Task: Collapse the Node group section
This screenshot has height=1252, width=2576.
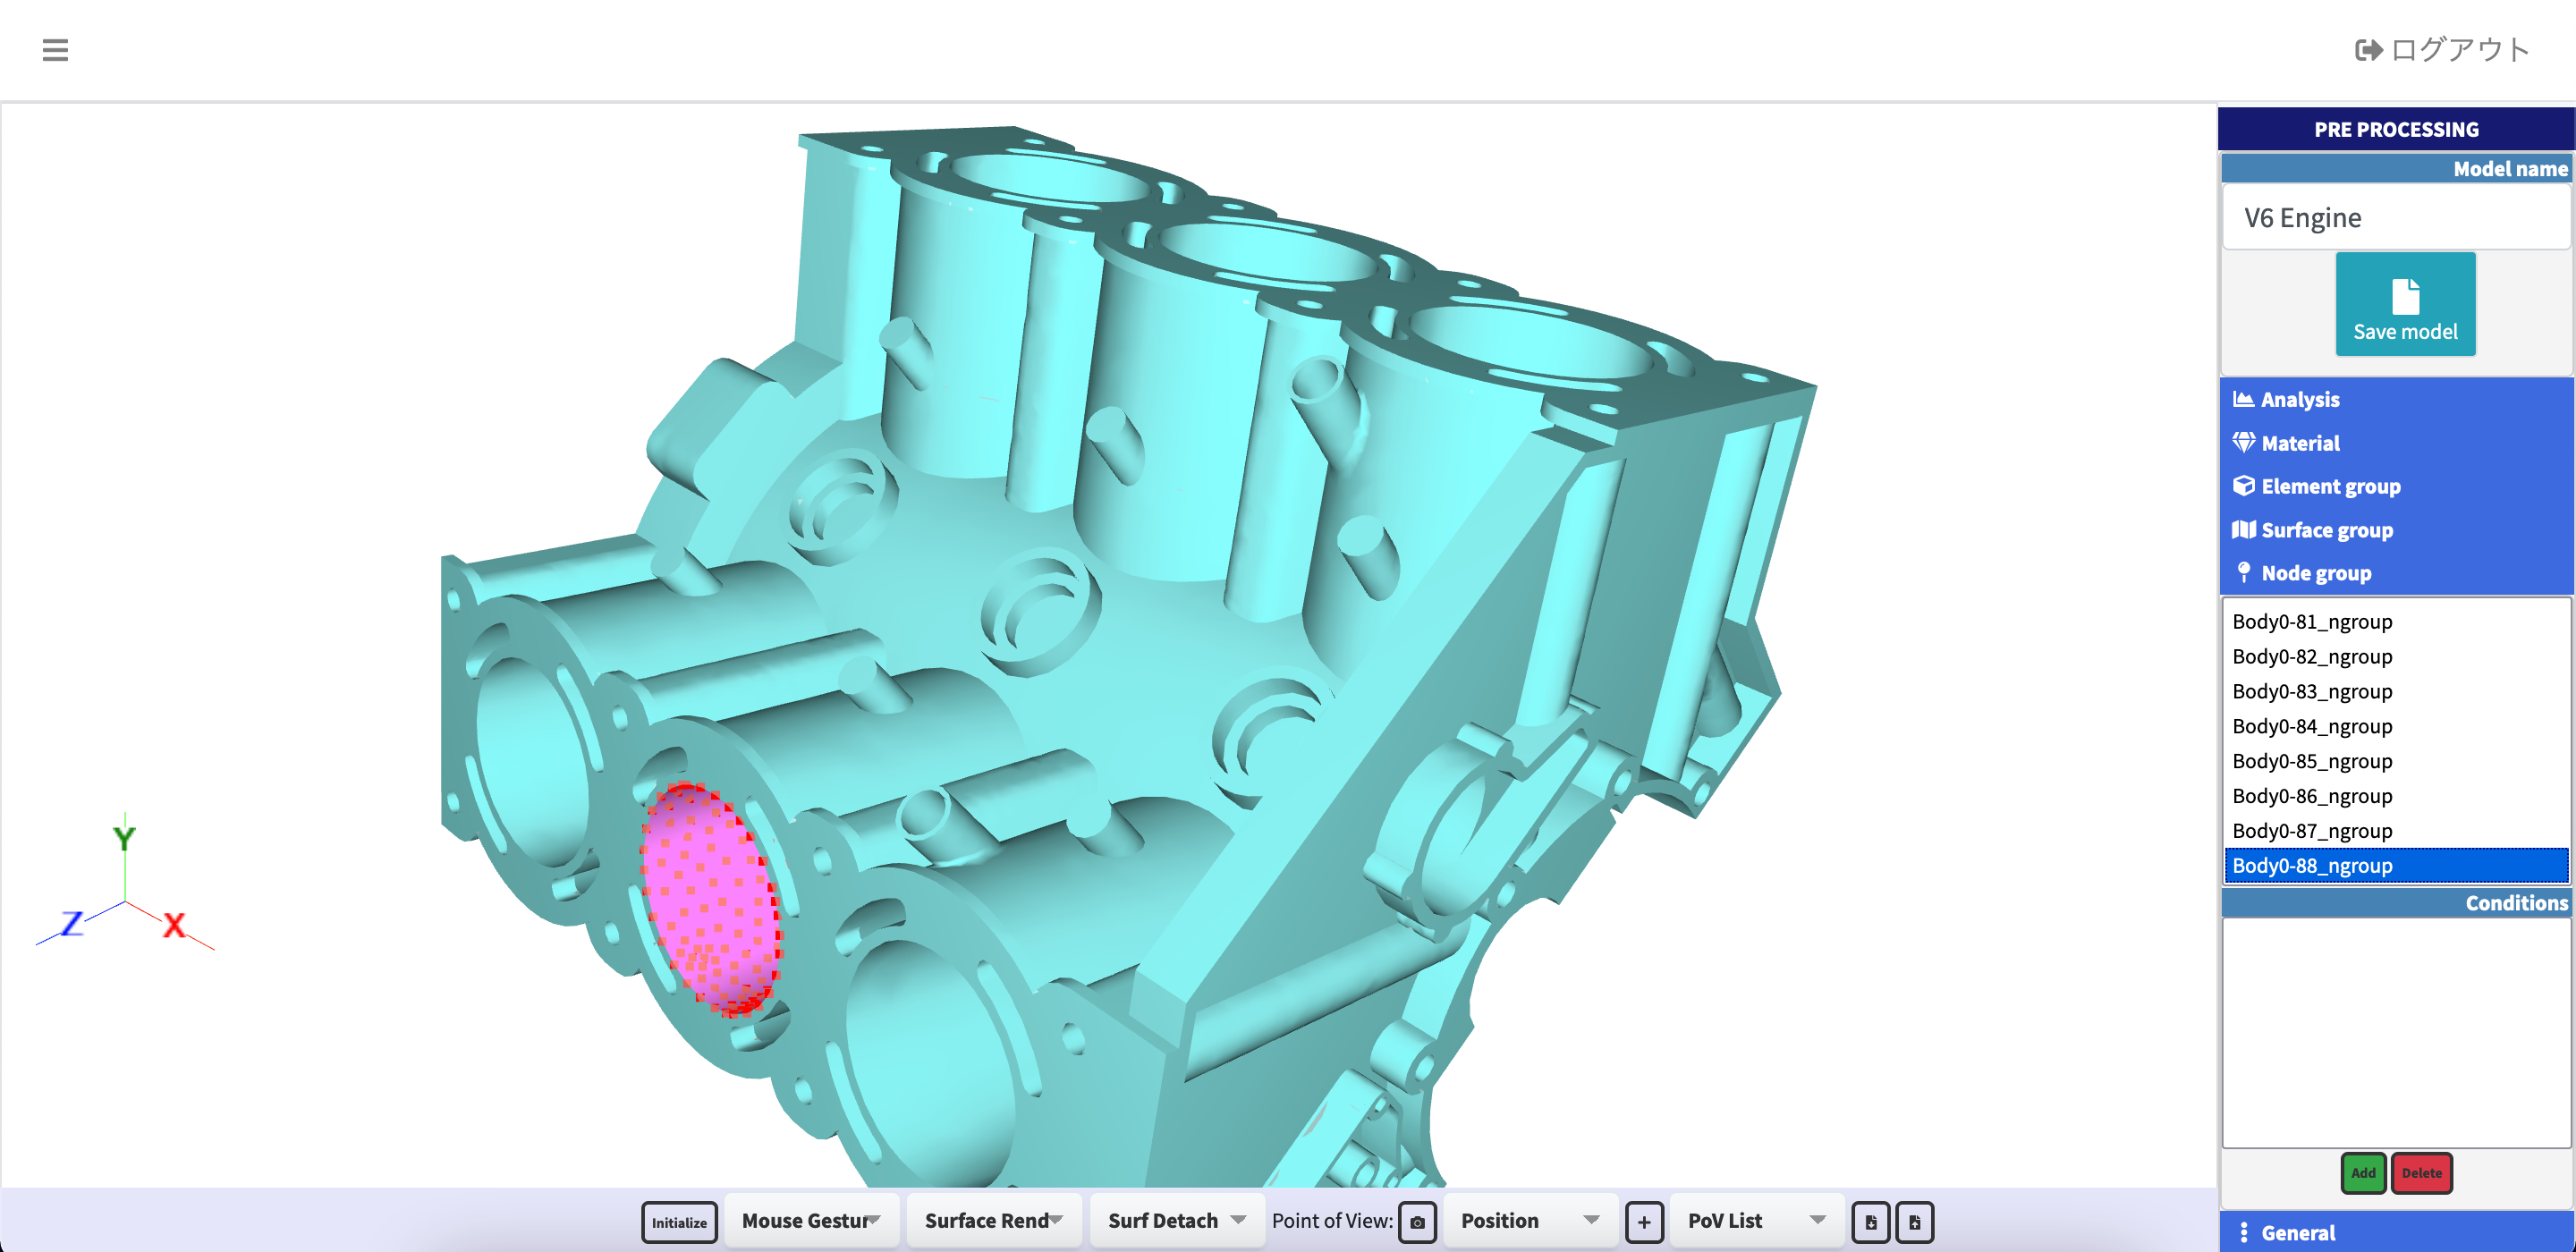Action: pyautogui.click(x=2315, y=573)
